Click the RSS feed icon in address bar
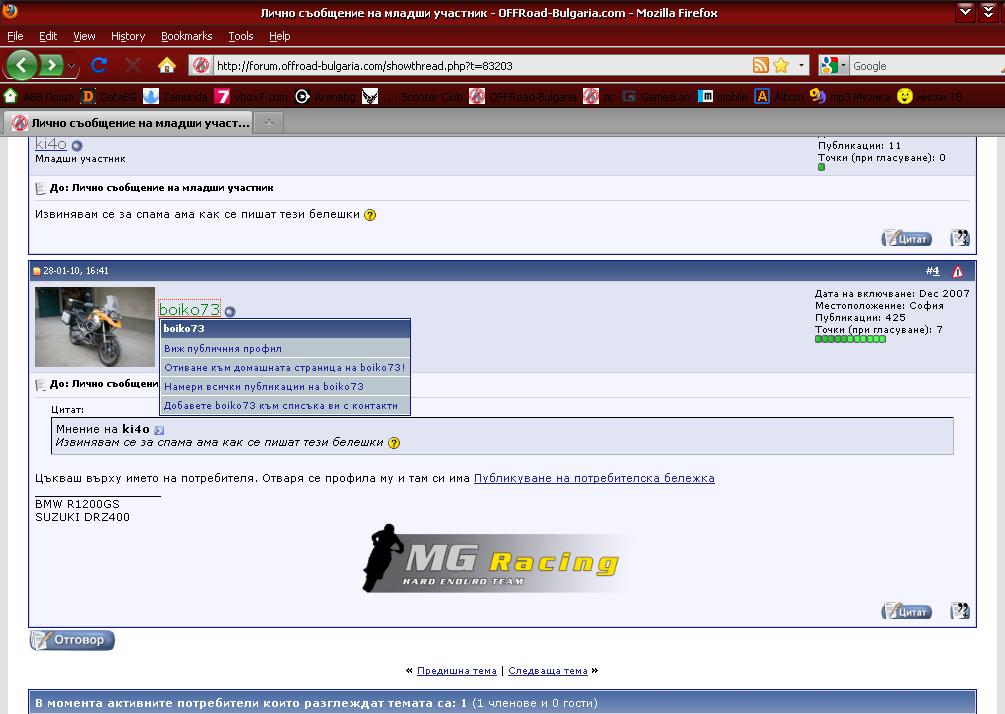 (761, 65)
